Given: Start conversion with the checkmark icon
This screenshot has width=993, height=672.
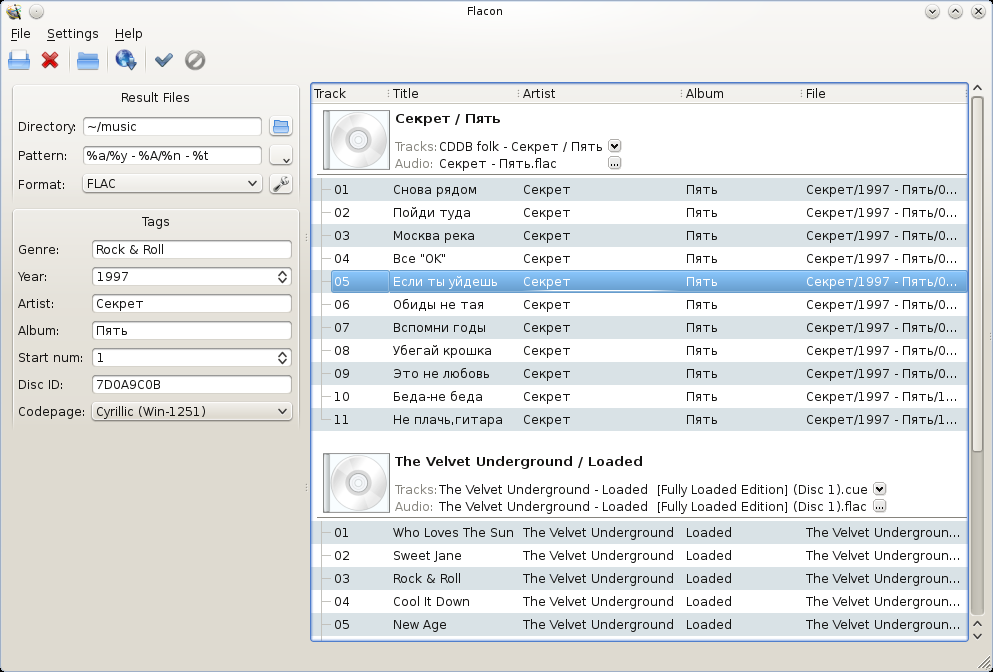Looking at the screenshot, I should (163, 60).
